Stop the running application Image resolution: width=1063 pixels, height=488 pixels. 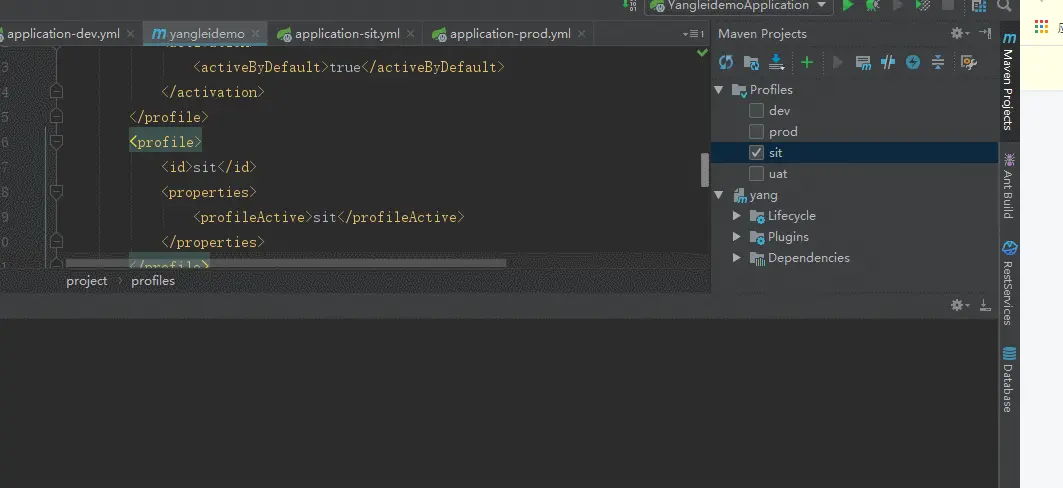click(x=948, y=5)
